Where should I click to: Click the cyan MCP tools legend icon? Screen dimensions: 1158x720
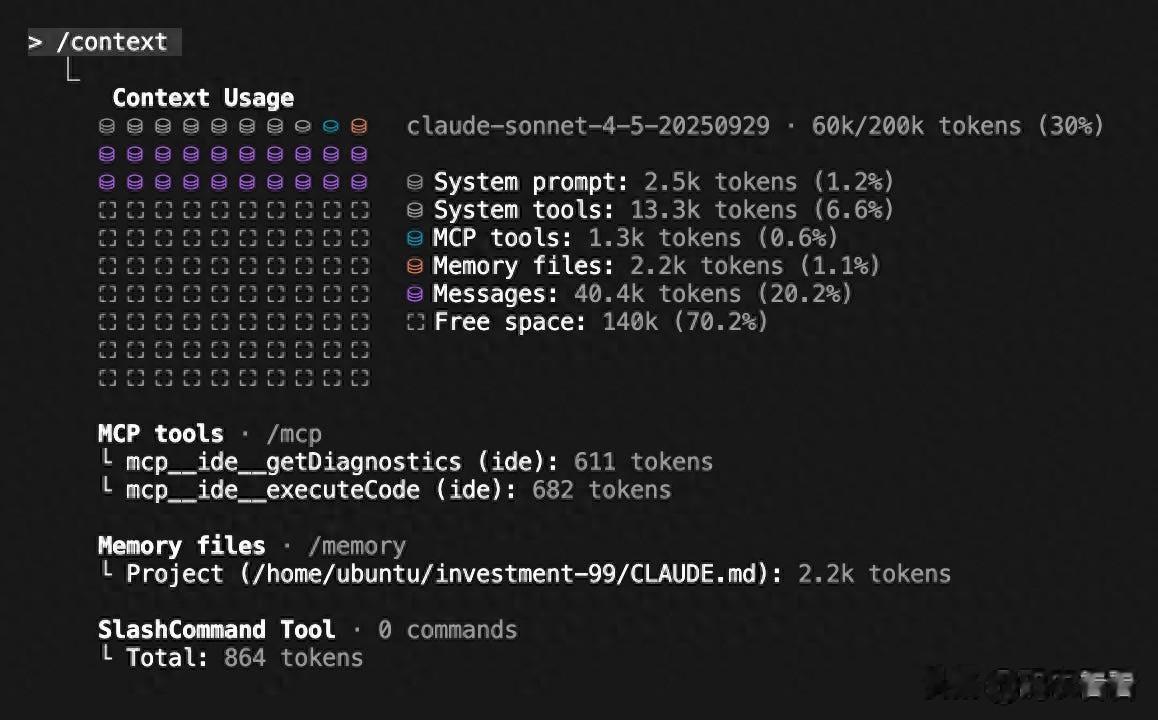415,239
